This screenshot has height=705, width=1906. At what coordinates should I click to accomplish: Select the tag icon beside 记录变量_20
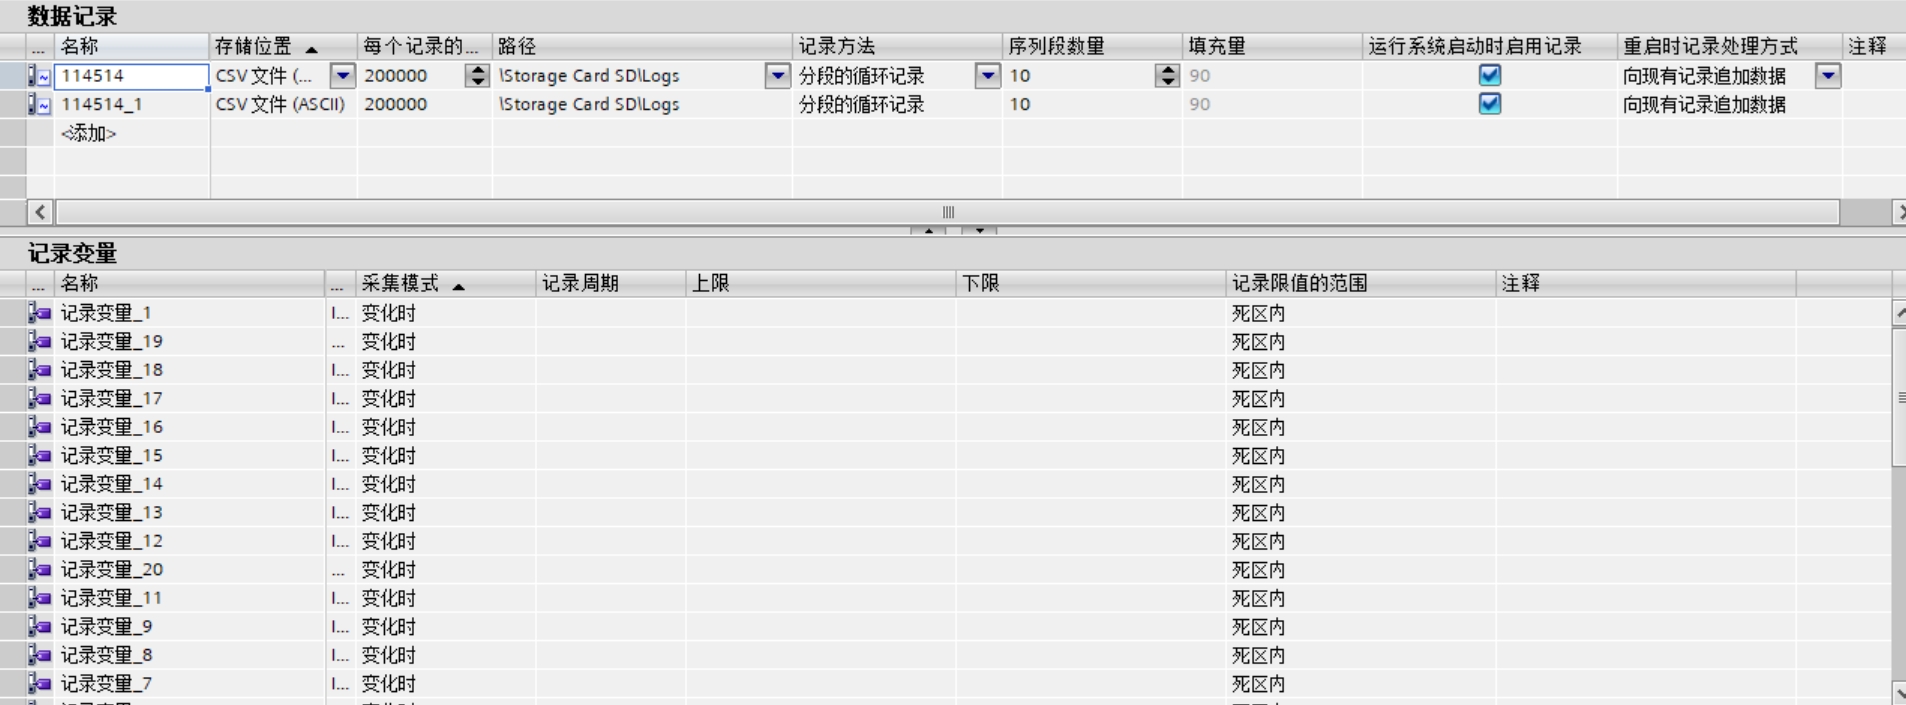tap(39, 570)
